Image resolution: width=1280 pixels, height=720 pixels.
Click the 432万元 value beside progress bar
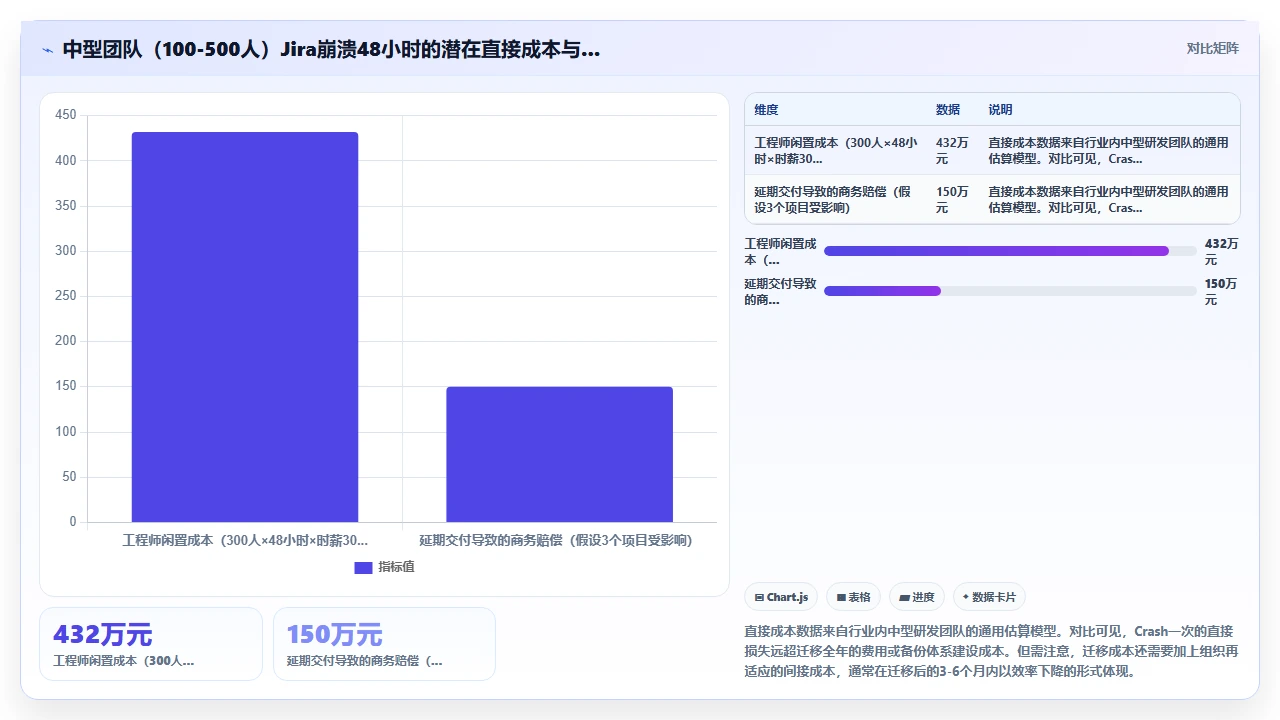pos(1221,251)
